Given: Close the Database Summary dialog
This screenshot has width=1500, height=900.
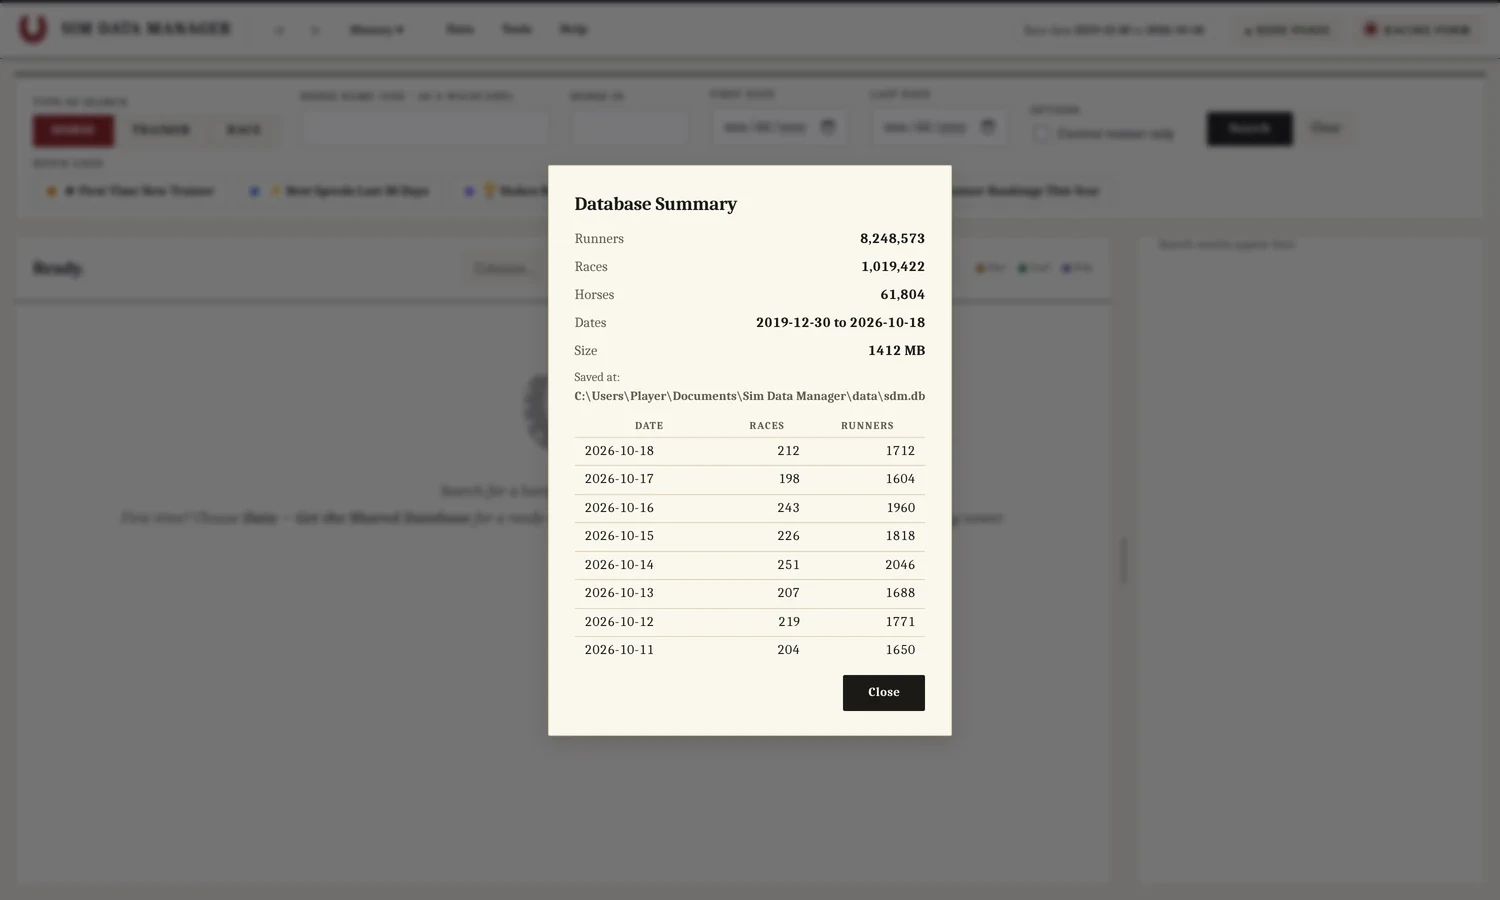Looking at the screenshot, I should pos(883,693).
